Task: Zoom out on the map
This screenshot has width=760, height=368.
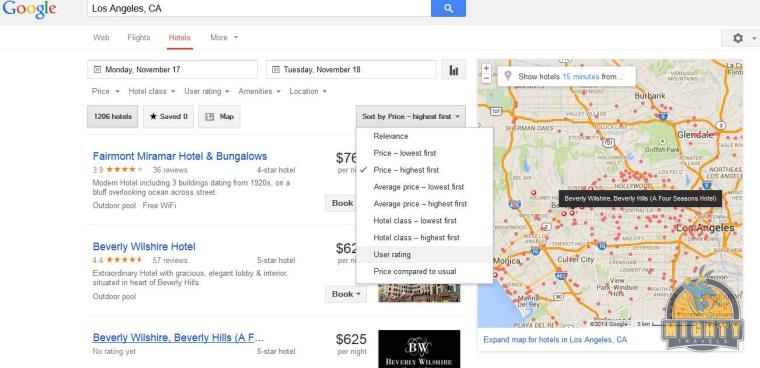Action: 486,78
